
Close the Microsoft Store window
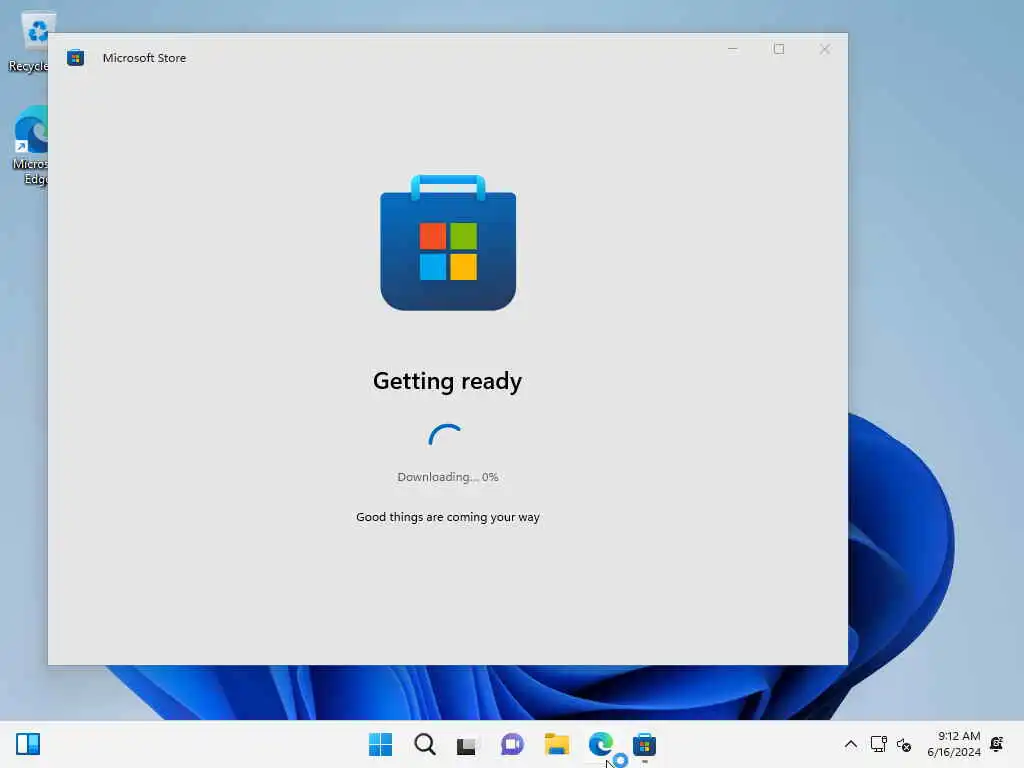(825, 49)
